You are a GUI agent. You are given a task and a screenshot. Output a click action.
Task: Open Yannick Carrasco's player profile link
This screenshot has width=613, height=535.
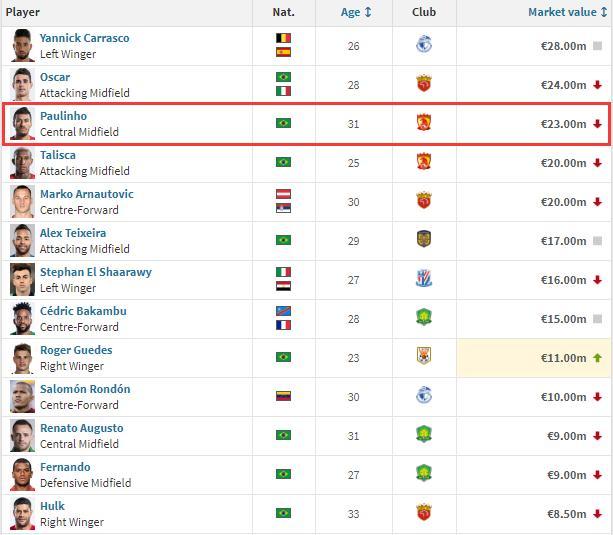[x=84, y=38]
